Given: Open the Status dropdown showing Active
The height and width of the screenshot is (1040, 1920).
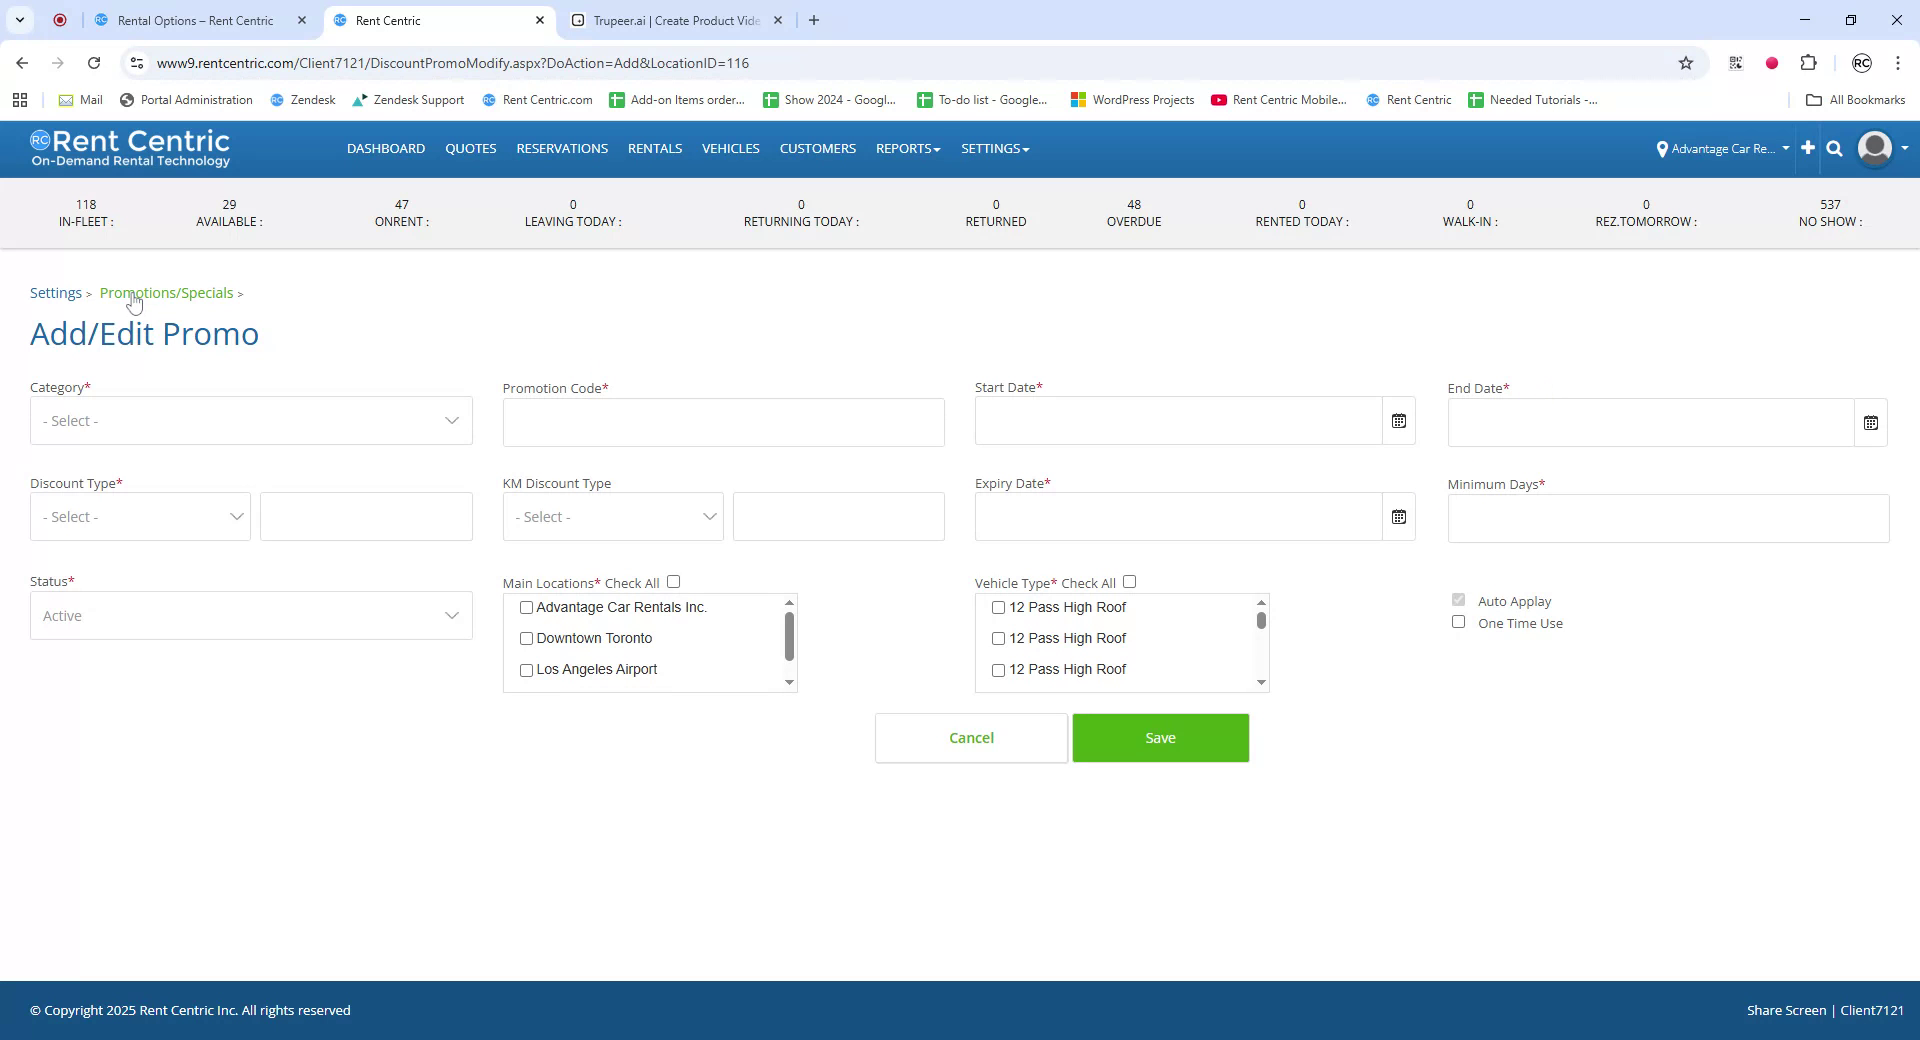Looking at the screenshot, I should [250, 615].
